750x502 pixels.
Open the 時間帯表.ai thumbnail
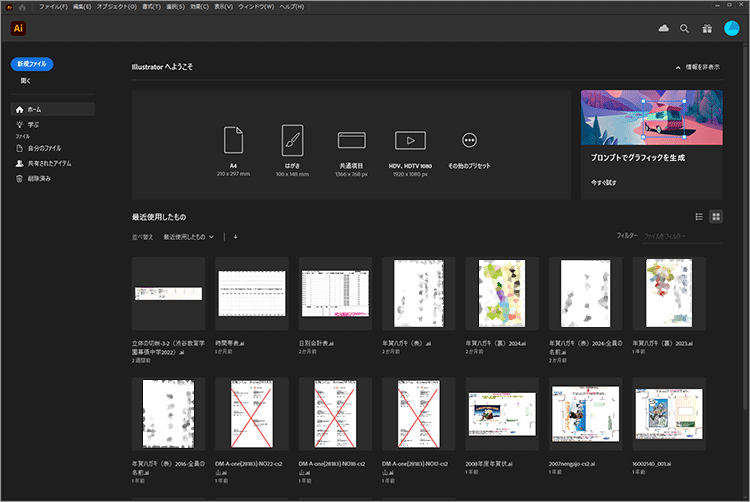pyautogui.click(x=252, y=294)
